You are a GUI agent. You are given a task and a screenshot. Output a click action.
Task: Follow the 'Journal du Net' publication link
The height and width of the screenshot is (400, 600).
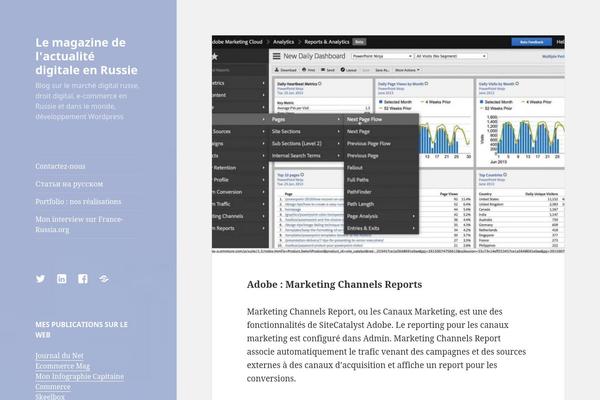click(x=59, y=356)
